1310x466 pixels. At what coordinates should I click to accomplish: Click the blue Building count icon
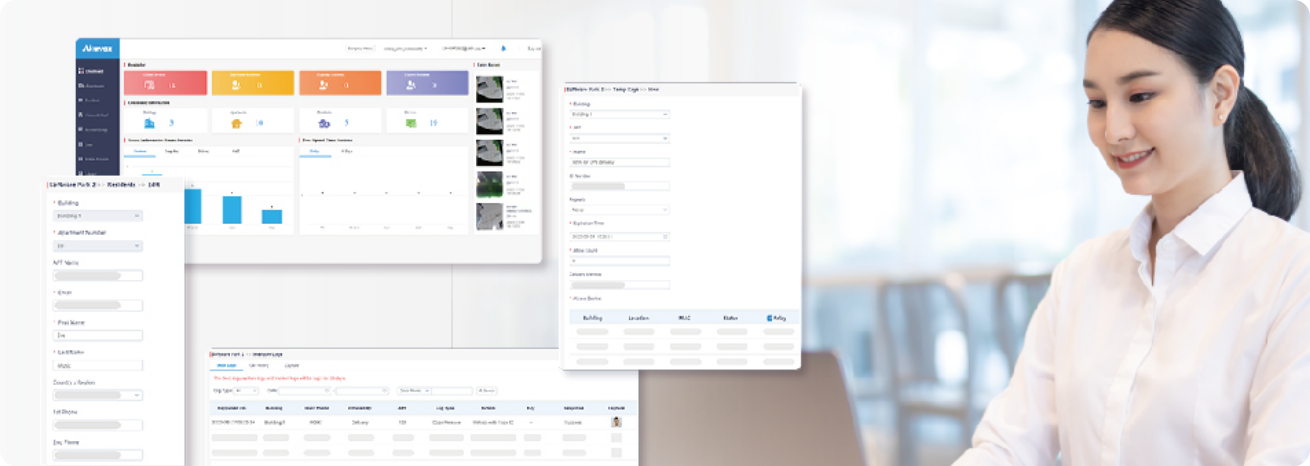click(150, 123)
